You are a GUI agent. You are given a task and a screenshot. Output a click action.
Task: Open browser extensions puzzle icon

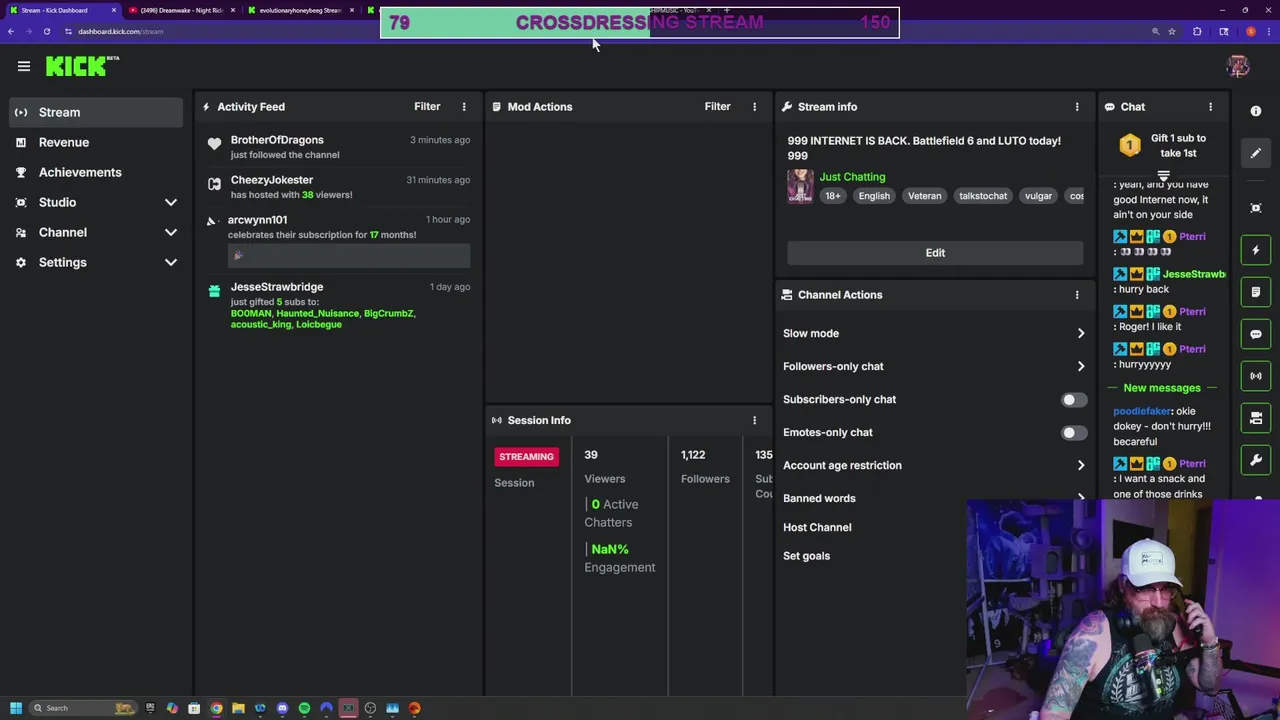pyautogui.click(x=1197, y=31)
